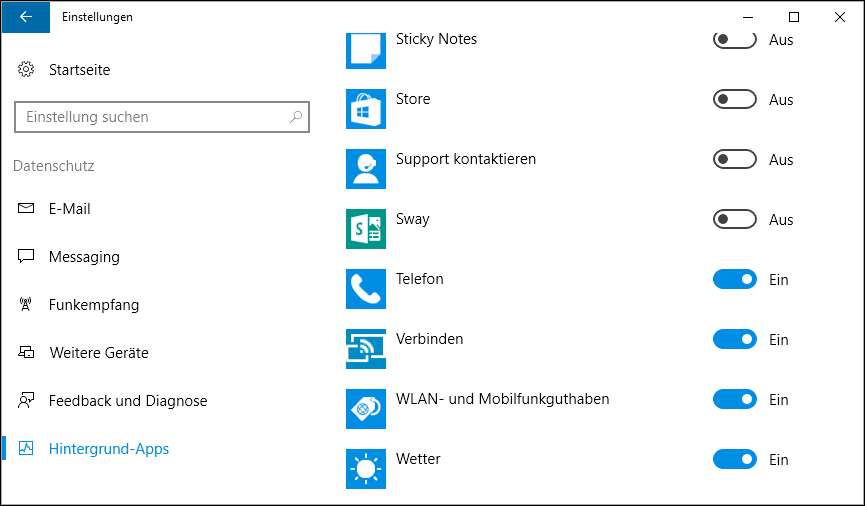Click the Wetter sun icon
This screenshot has height=506, width=865.
pyautogui.click(x=365, y=469)
